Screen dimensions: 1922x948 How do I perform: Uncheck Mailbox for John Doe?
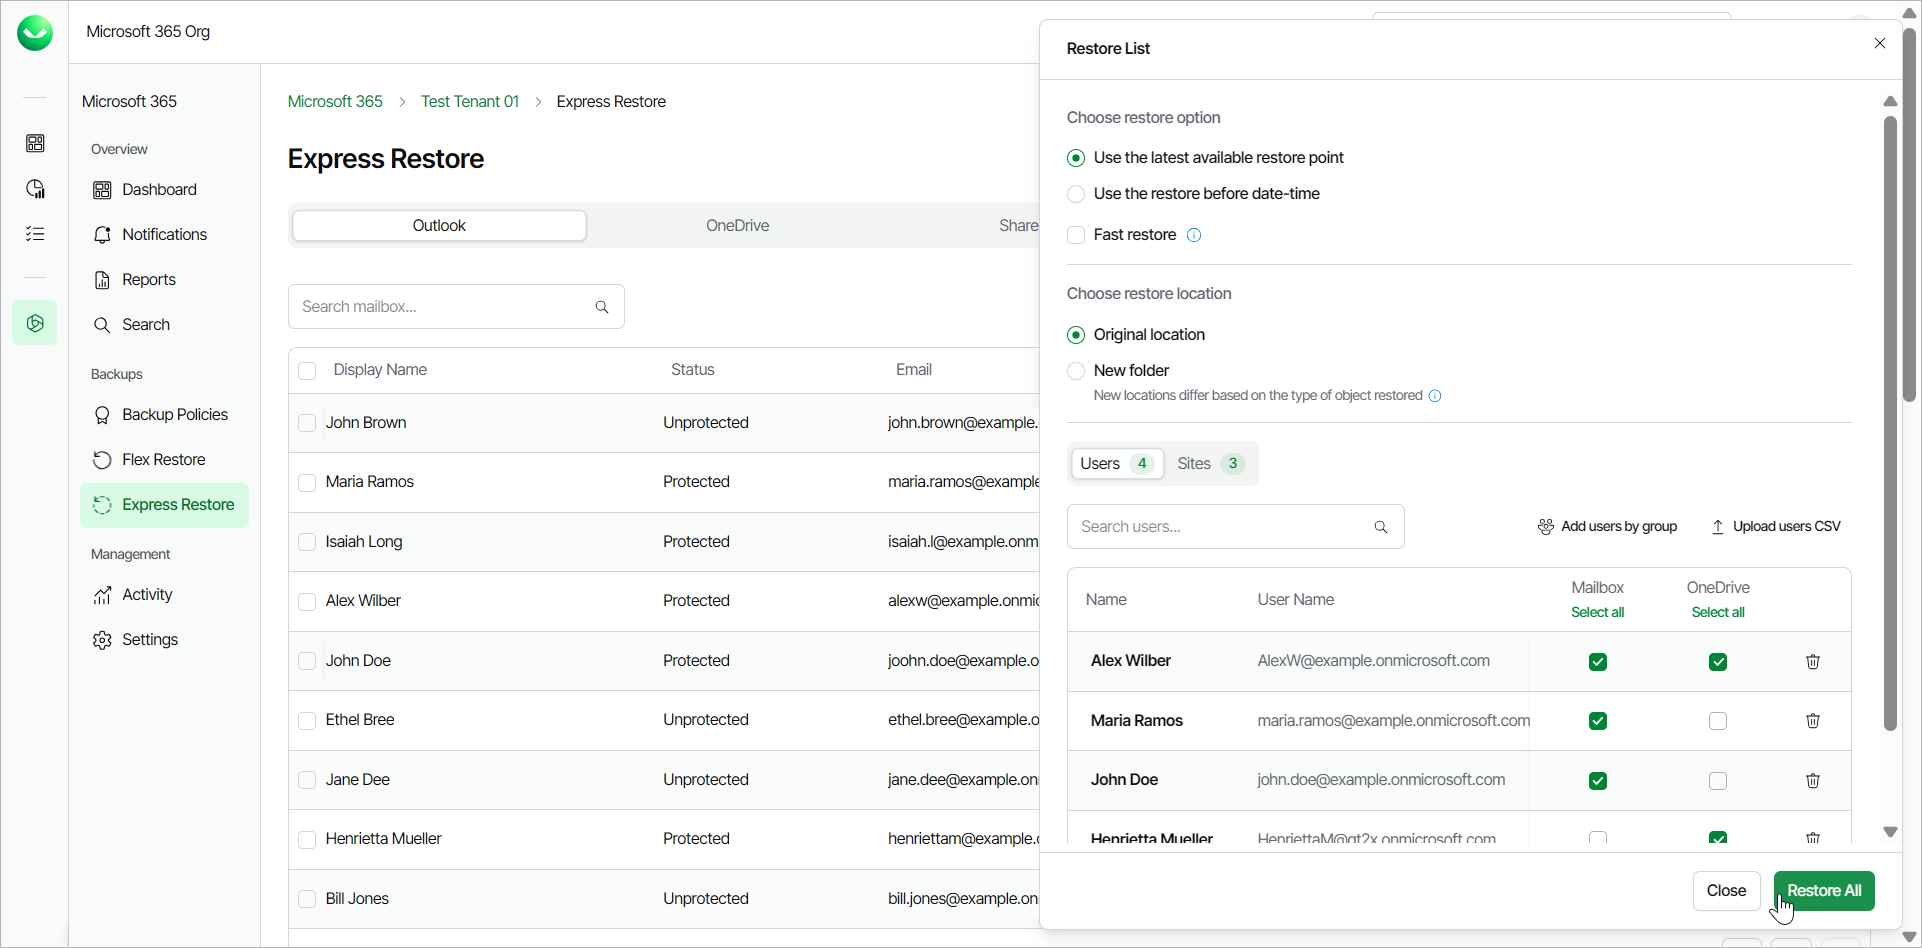coord(1598,781)
